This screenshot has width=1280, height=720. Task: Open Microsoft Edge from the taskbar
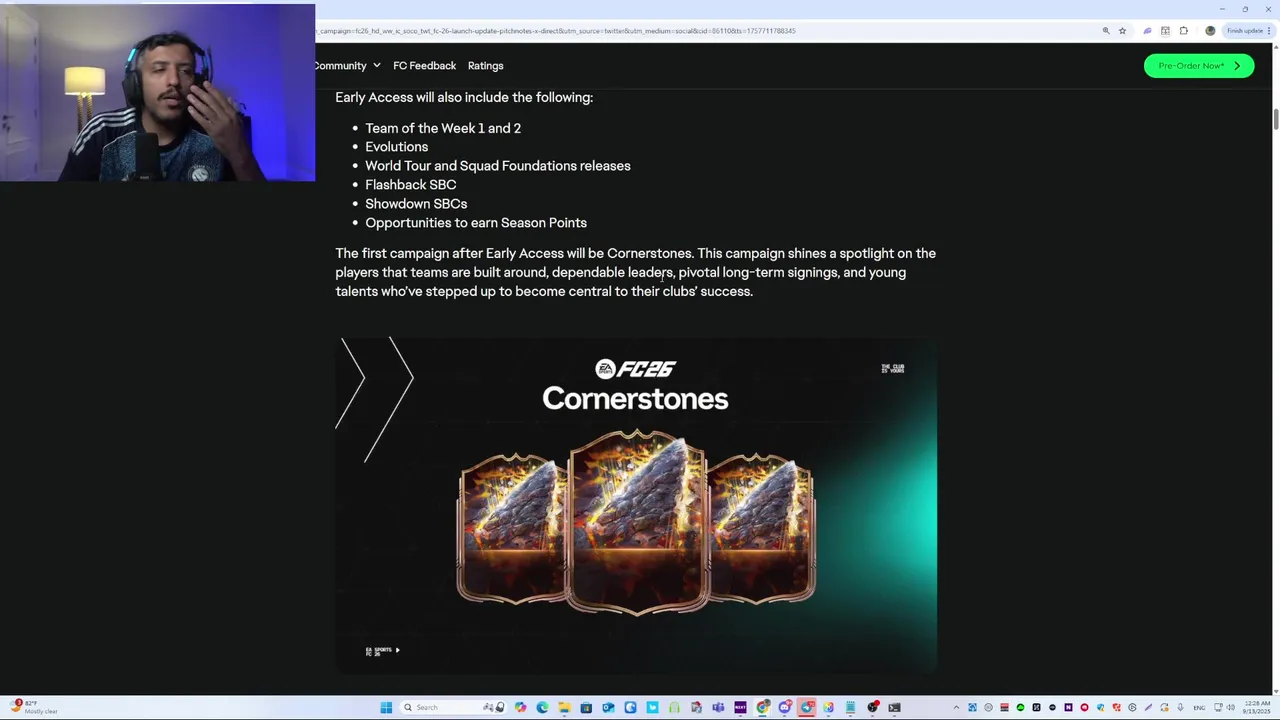(542, 707)
